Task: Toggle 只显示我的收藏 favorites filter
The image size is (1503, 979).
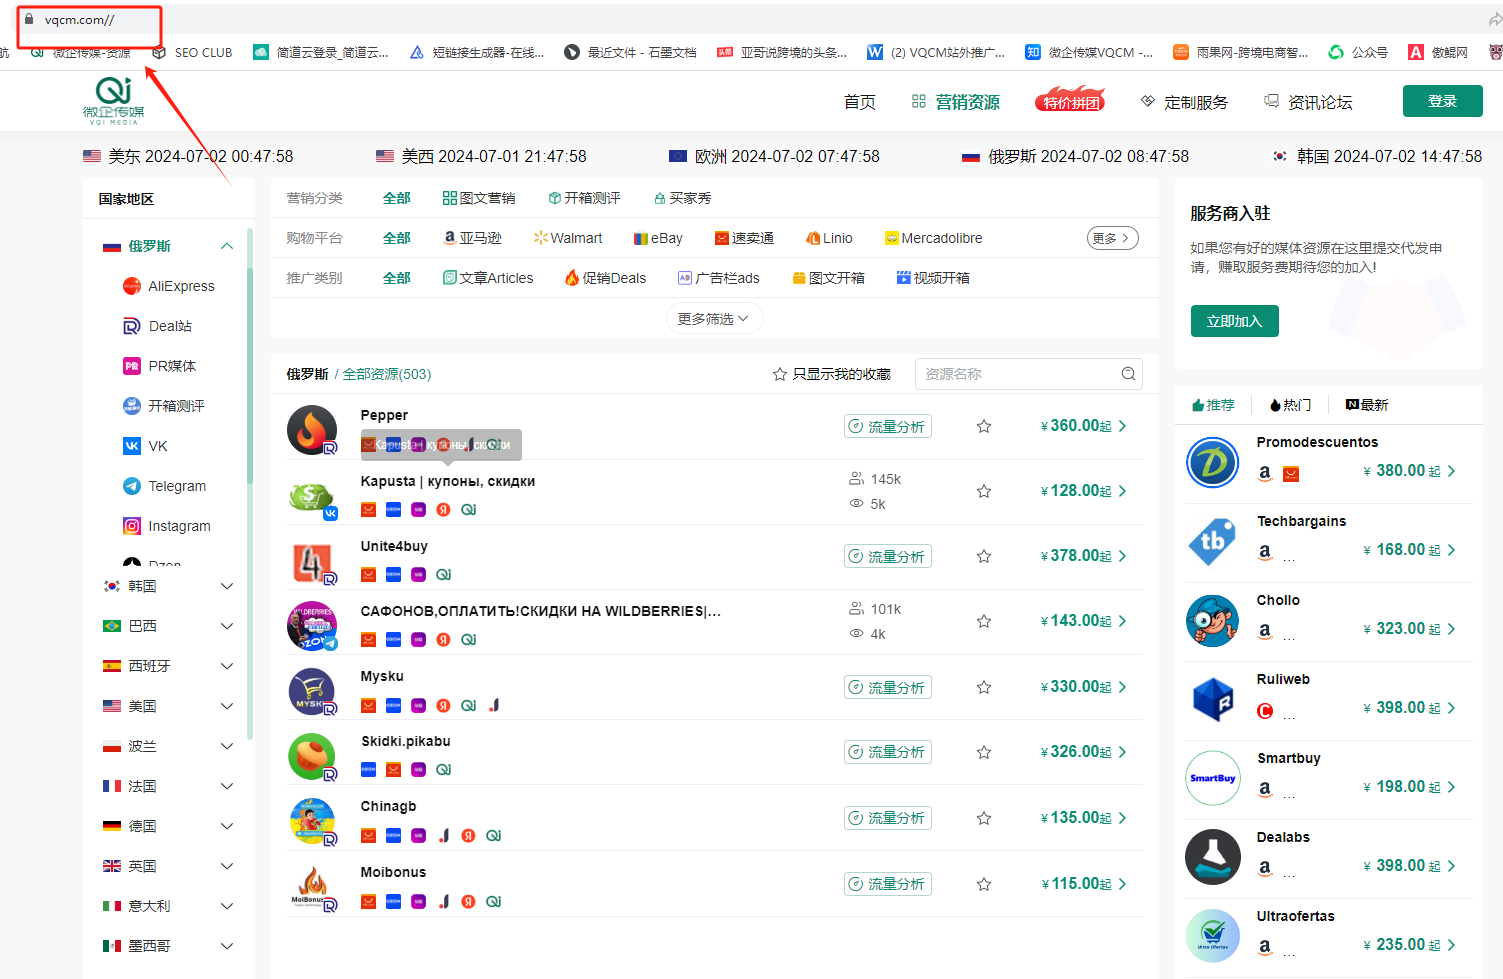Action: 831,374
